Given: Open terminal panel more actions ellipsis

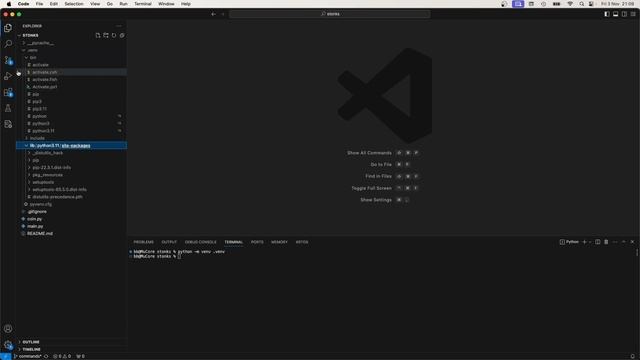Looking at the screenshot, I should tap(615, 242).
